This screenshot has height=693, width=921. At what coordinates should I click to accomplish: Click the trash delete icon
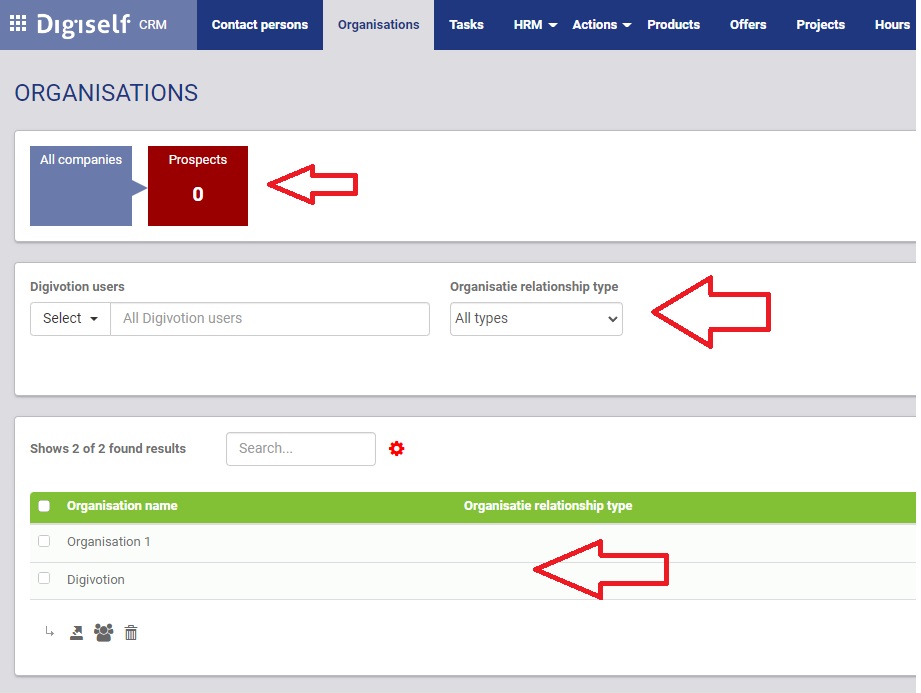coord(131,632)
